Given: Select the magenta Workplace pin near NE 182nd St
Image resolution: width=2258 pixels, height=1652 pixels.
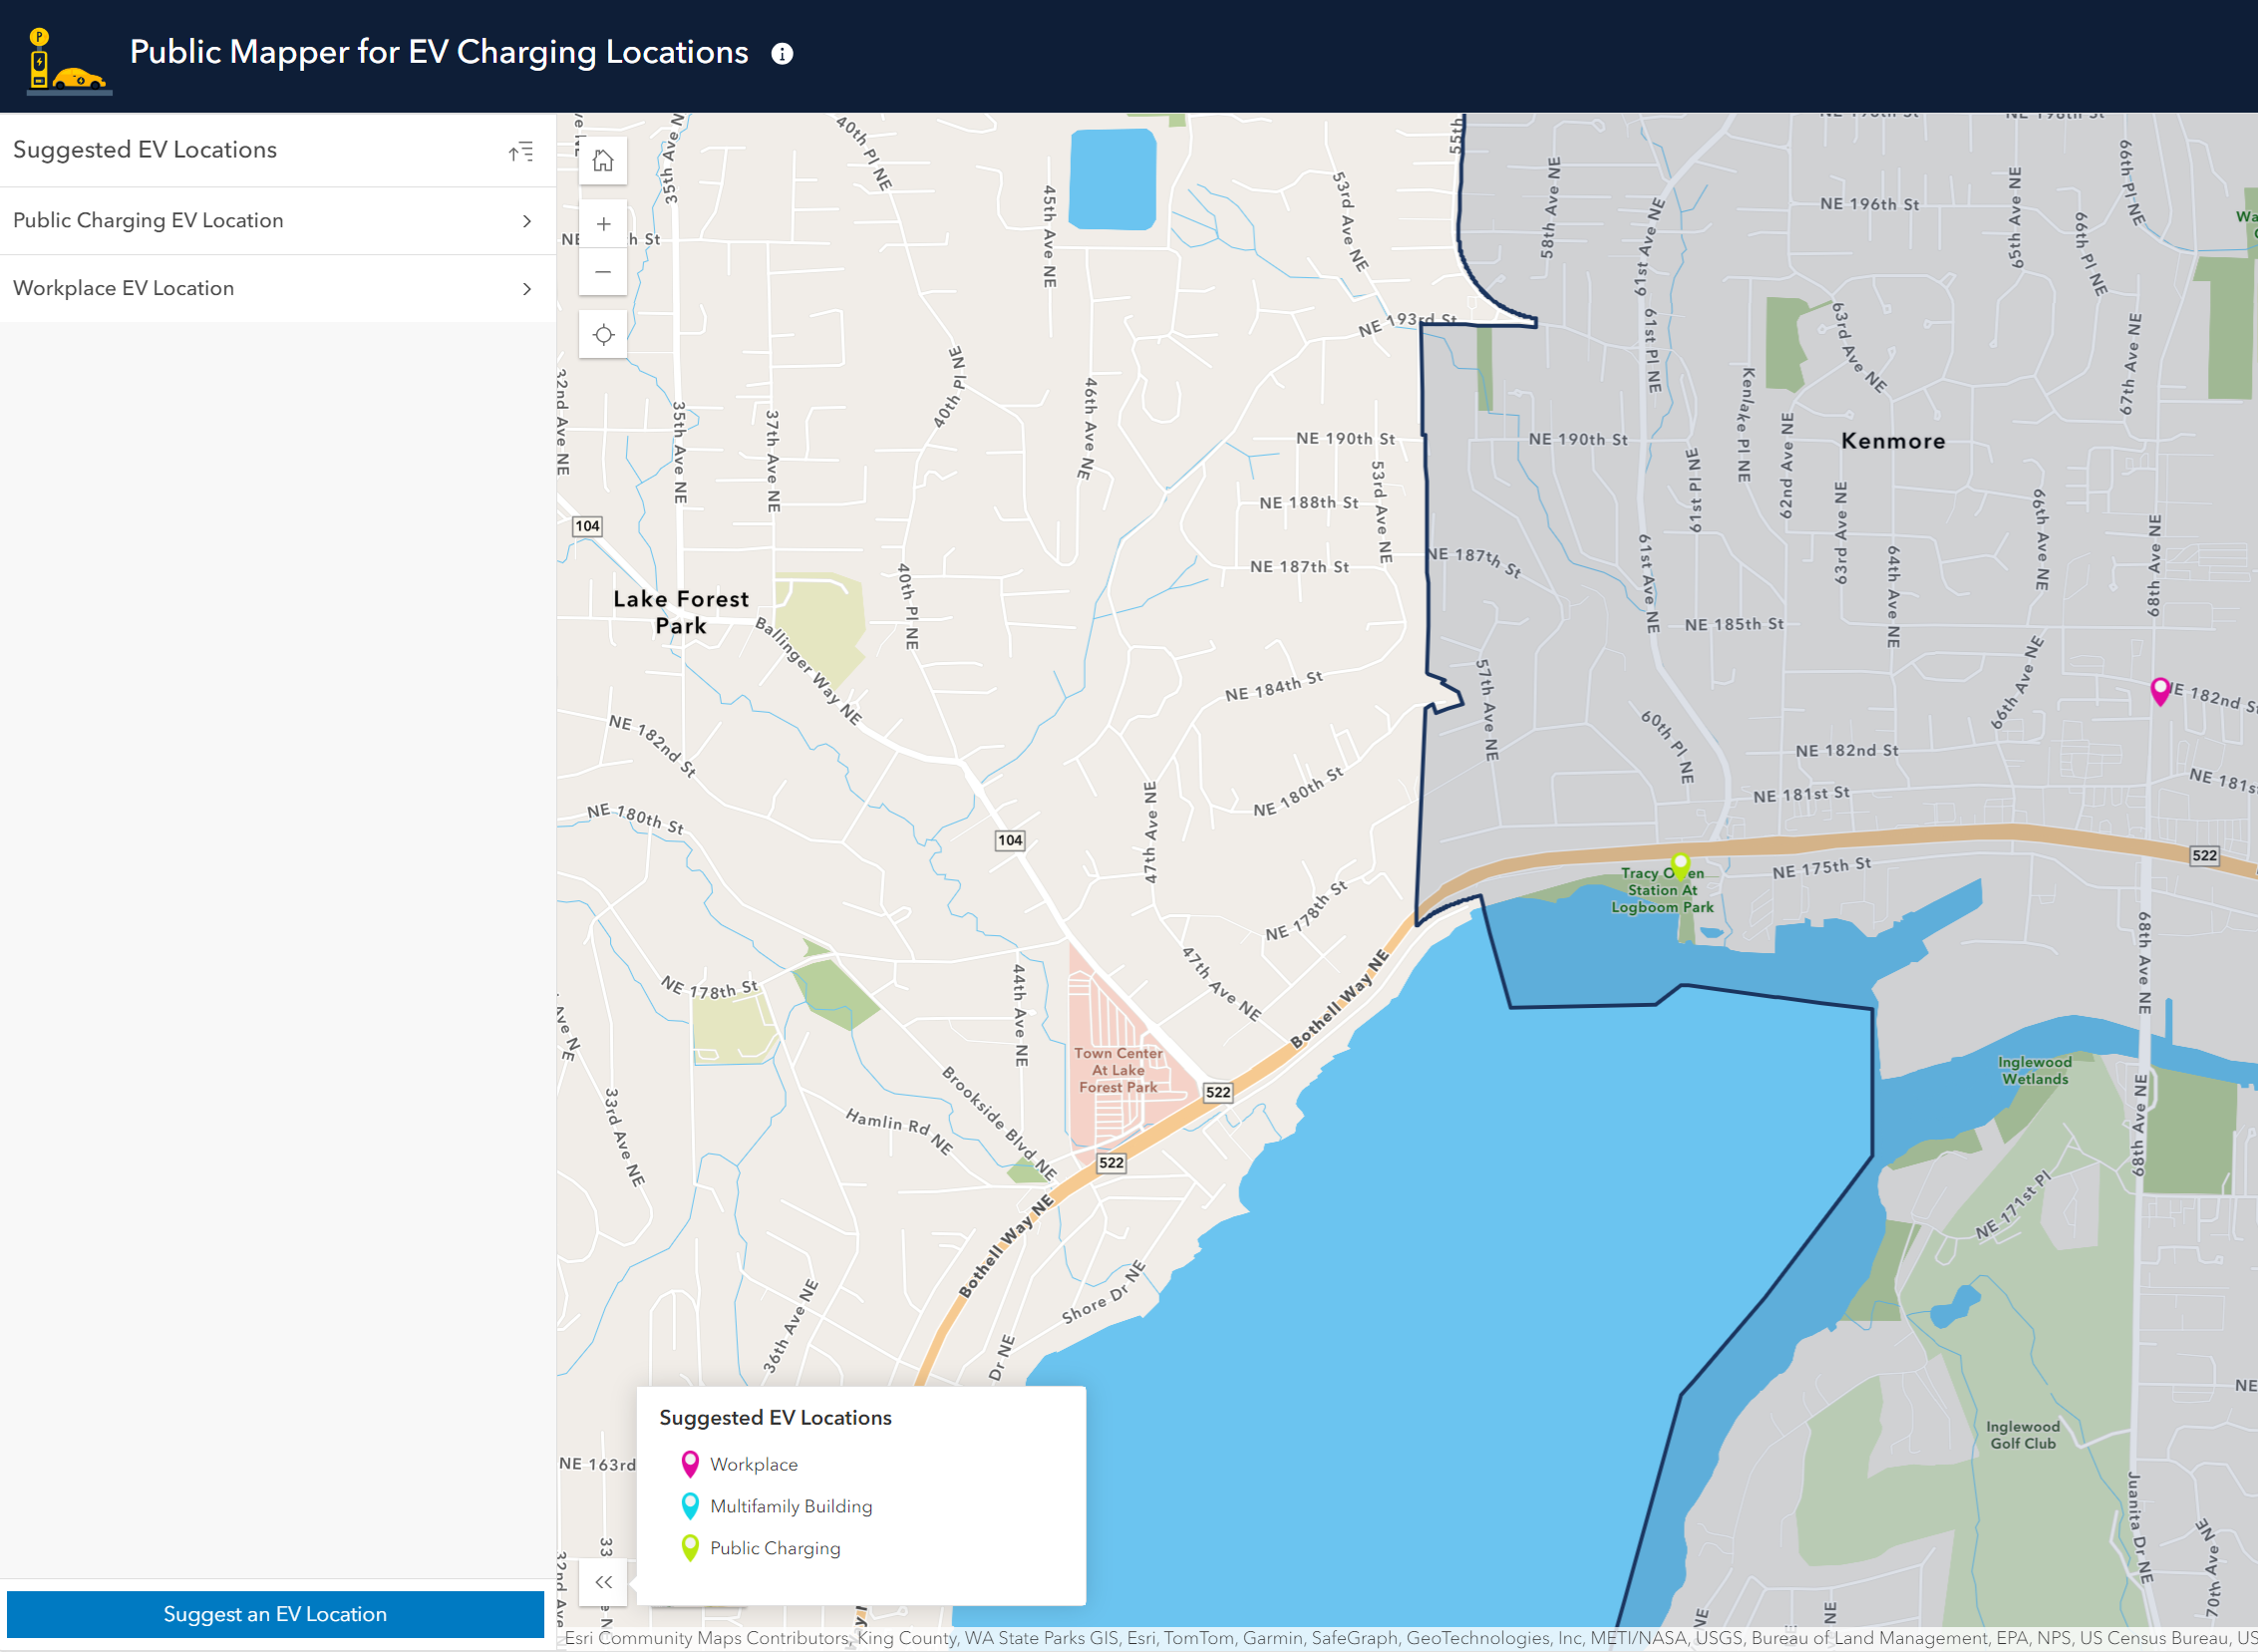Looking at the screenshot, I should click(2160, 690).
